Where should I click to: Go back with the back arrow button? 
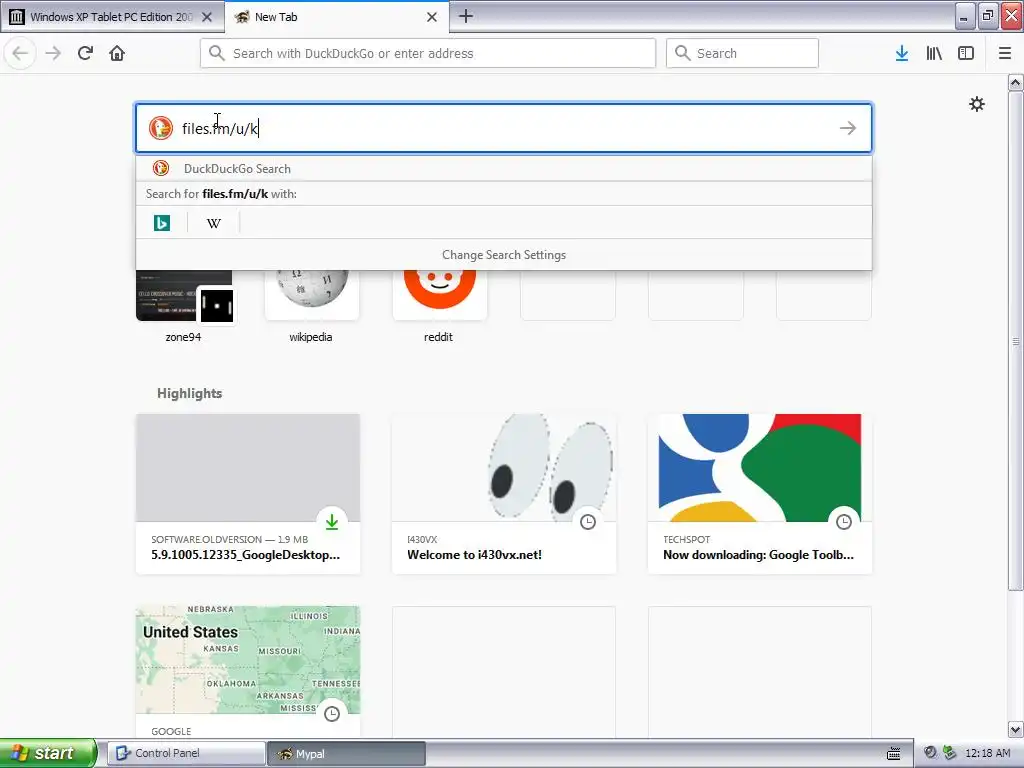pyautogui.click(x=20, y=54)
